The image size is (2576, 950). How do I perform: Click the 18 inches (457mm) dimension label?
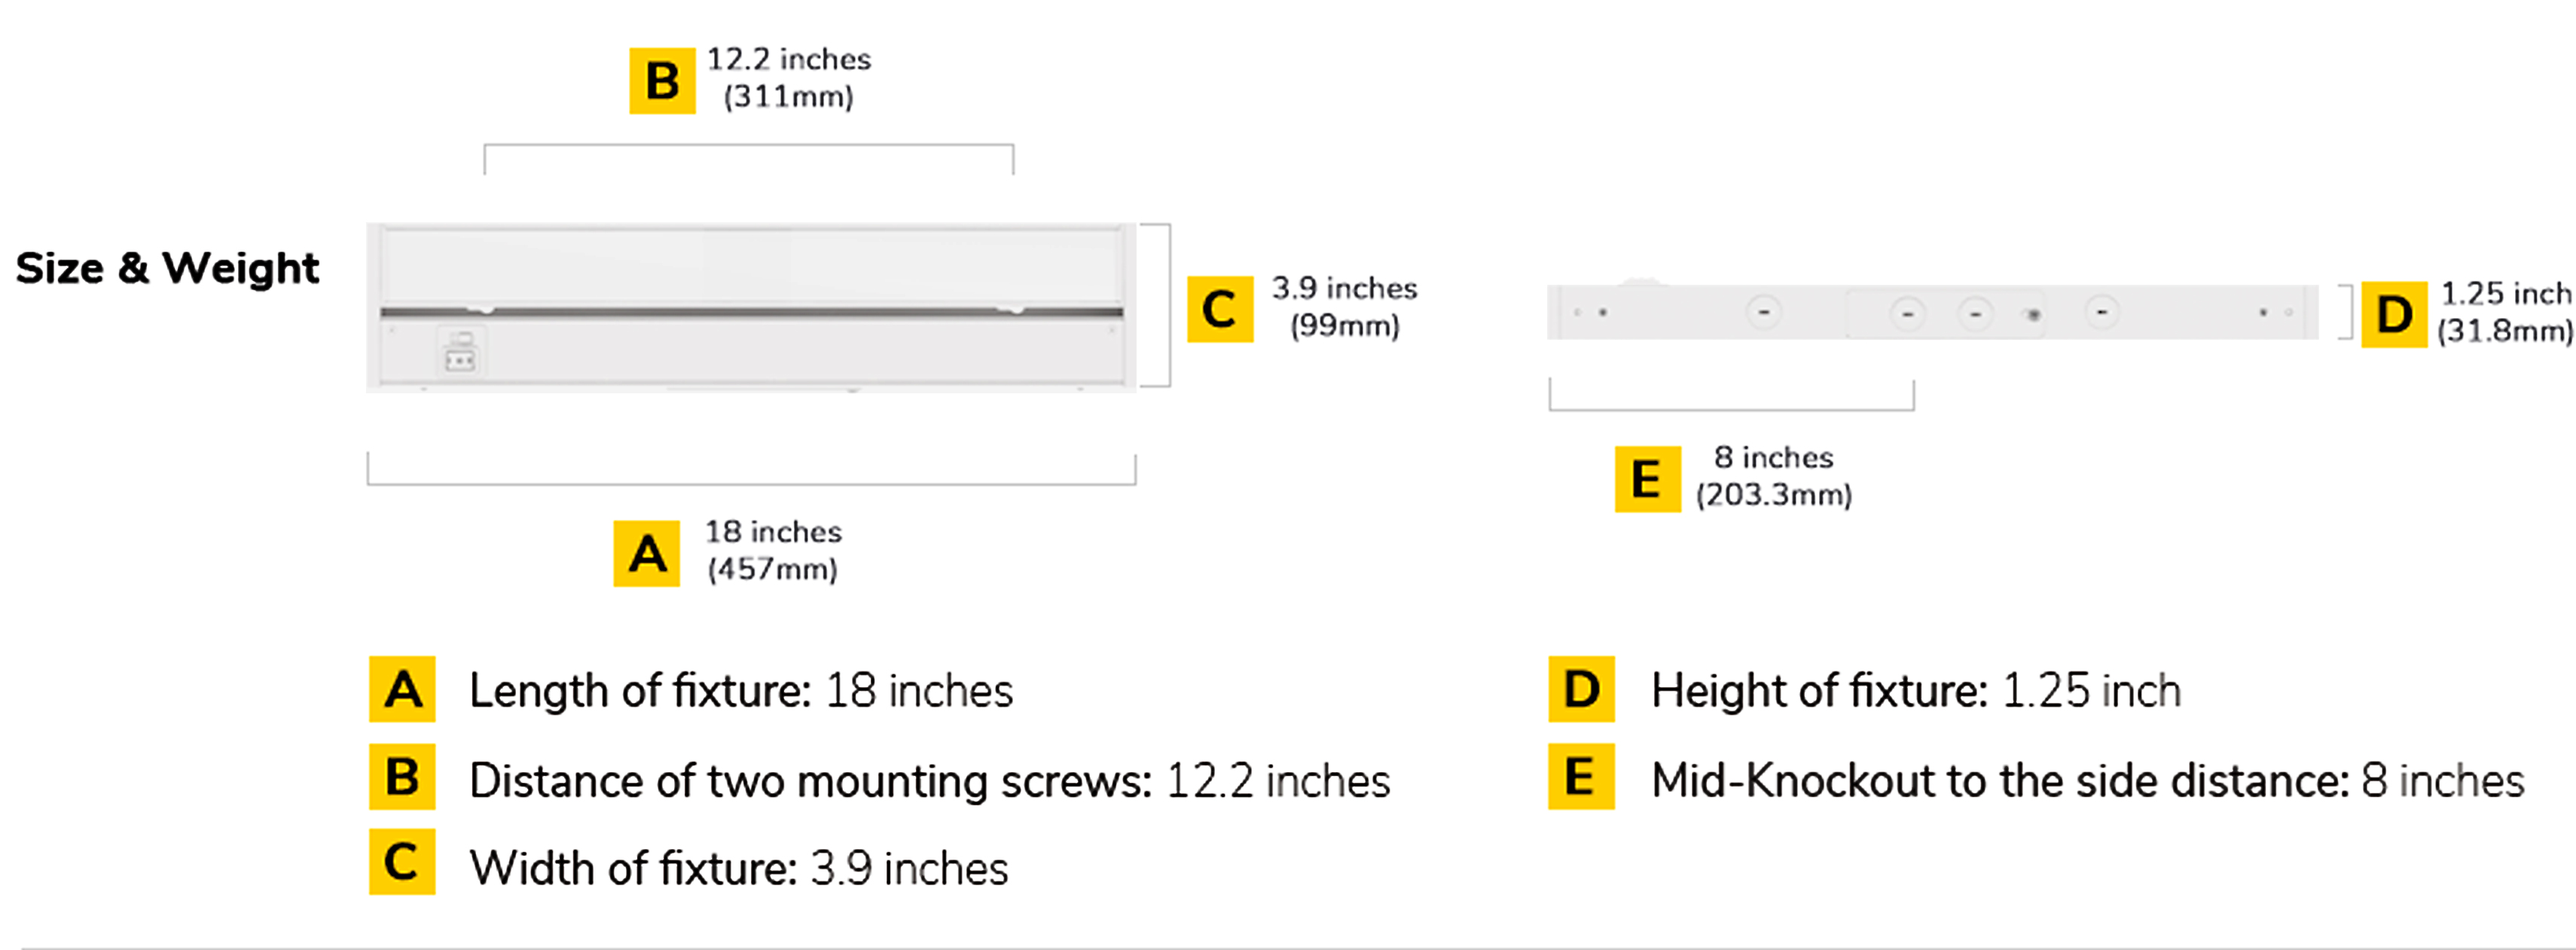point(773,550)
